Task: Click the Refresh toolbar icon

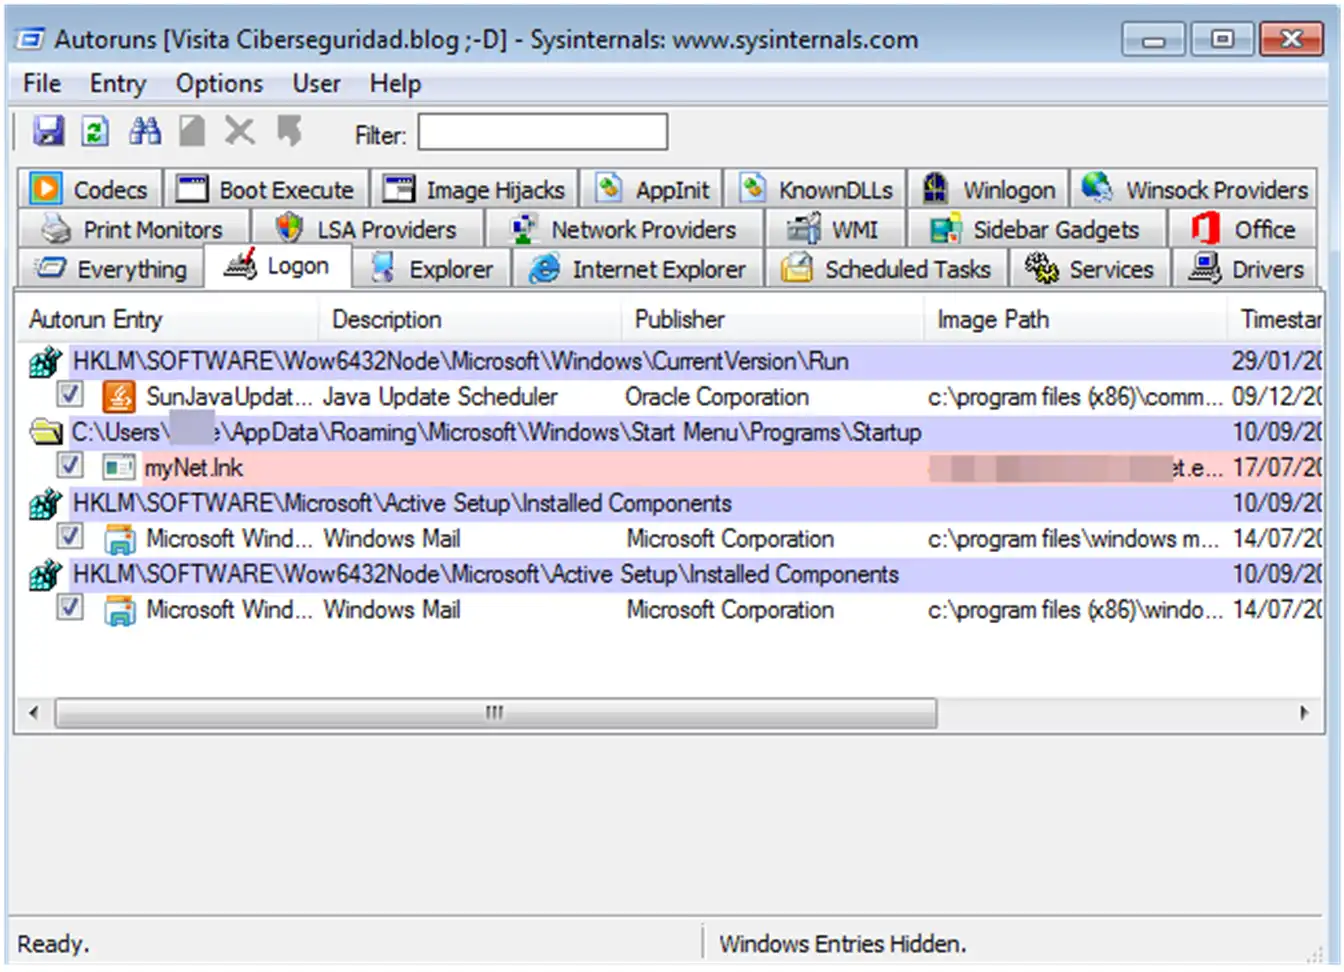Action: point(95,131)
